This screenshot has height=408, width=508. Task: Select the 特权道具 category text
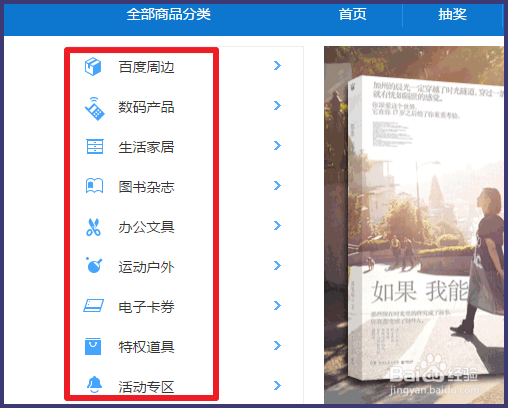tap(146, 347)
